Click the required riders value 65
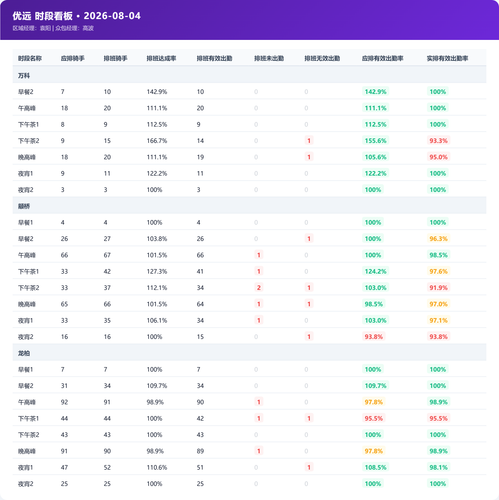 click(x=64, y=304)
